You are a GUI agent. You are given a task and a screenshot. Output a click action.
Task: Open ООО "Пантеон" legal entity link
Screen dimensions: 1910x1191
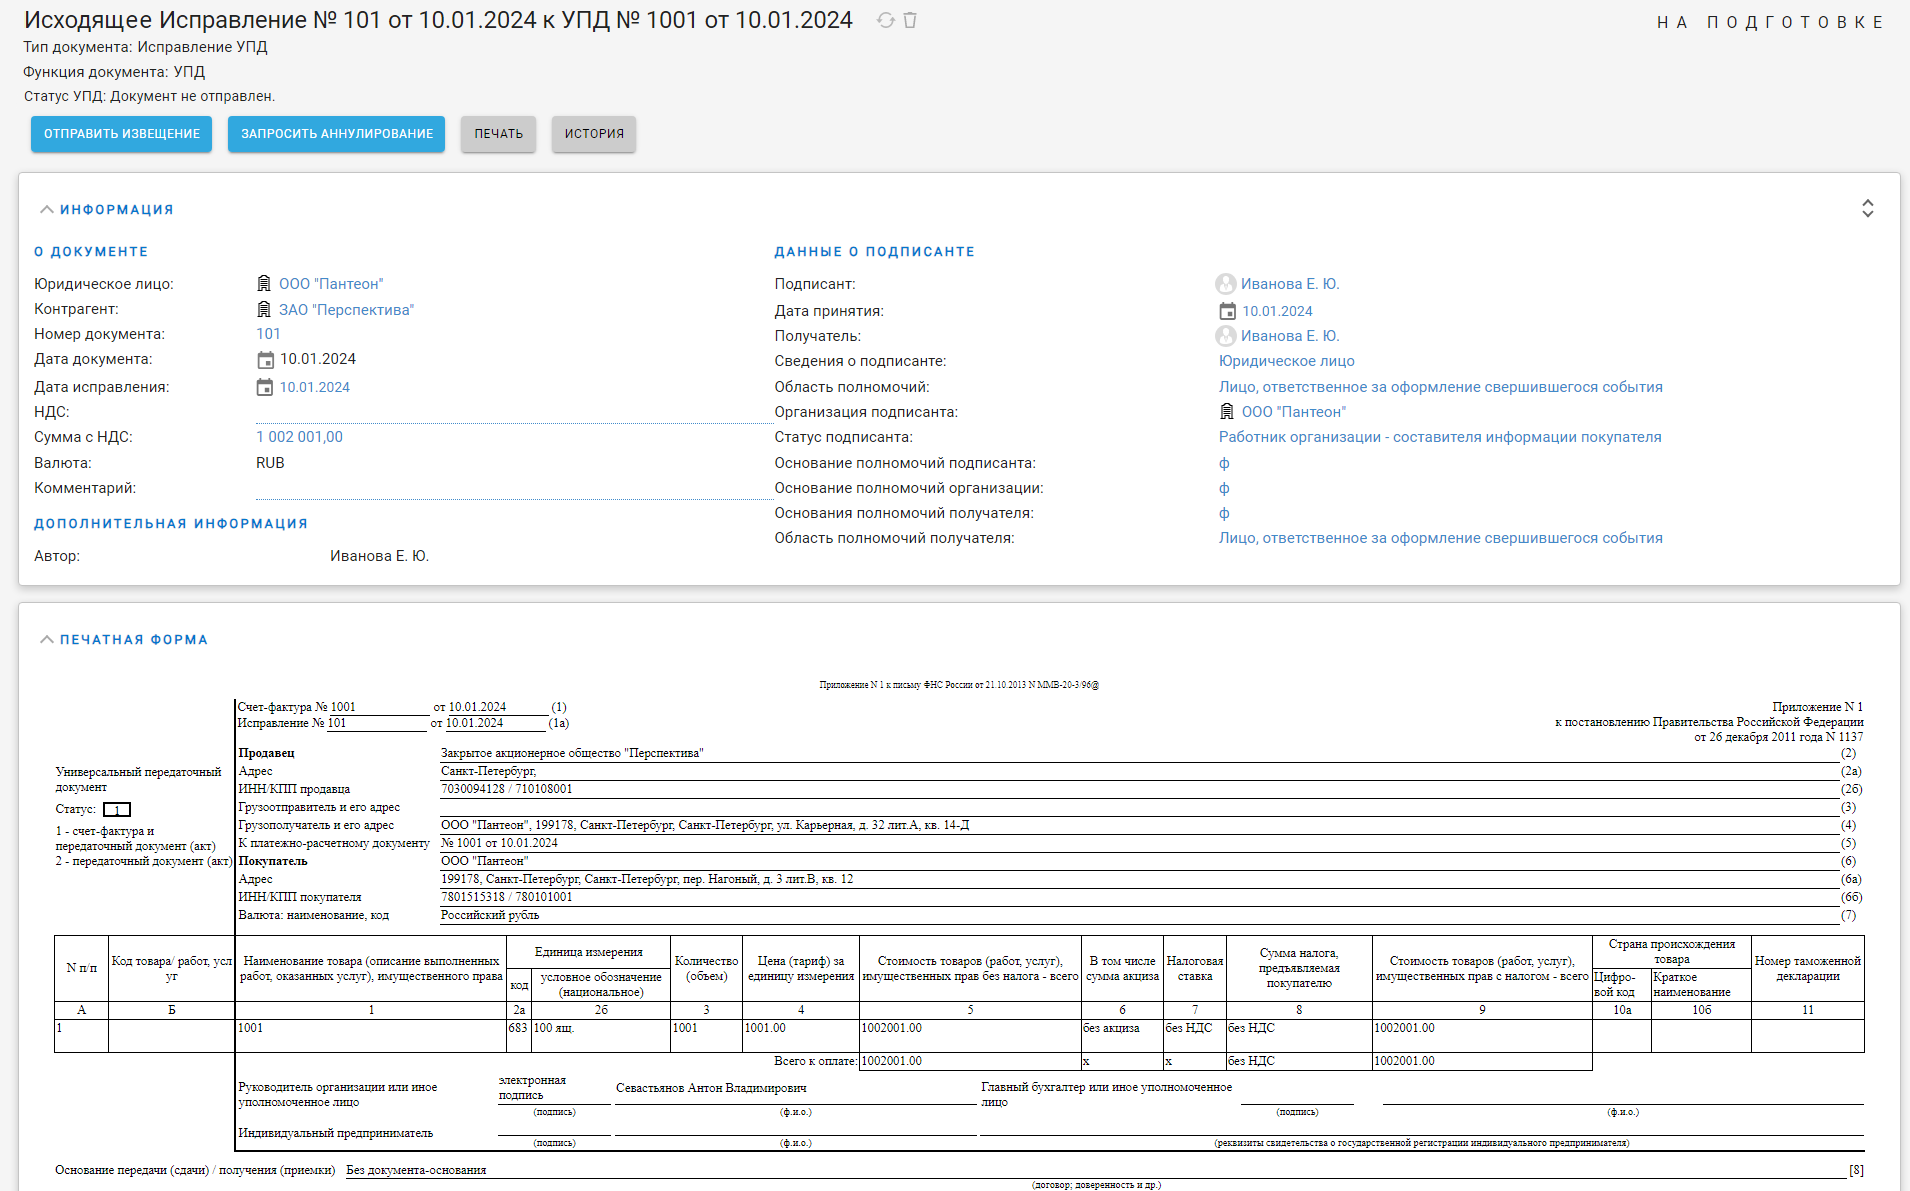[331, 284]
